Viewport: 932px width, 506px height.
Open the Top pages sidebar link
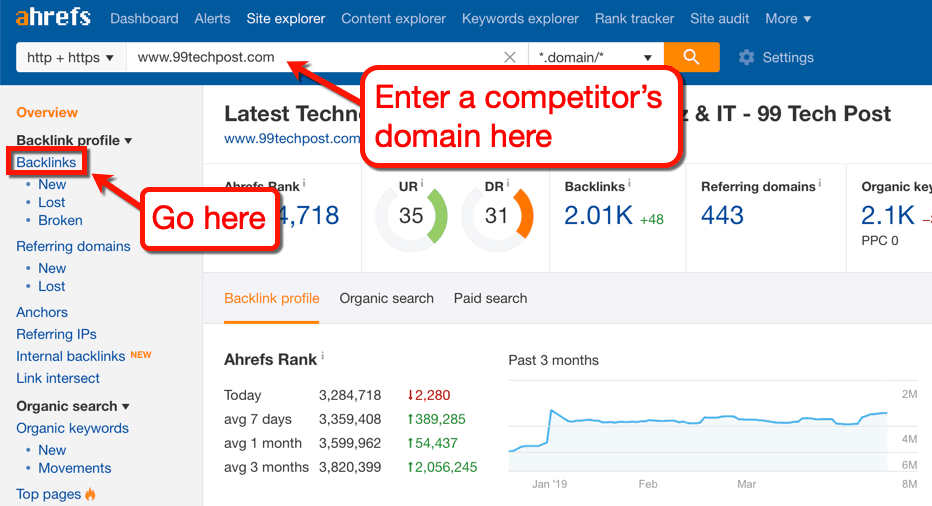coord(49,494)
